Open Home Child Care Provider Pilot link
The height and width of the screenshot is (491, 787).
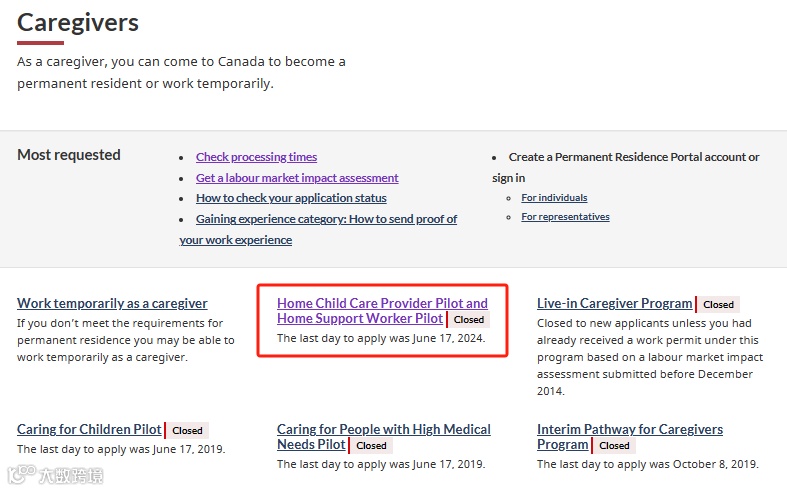tap(382, 303)
